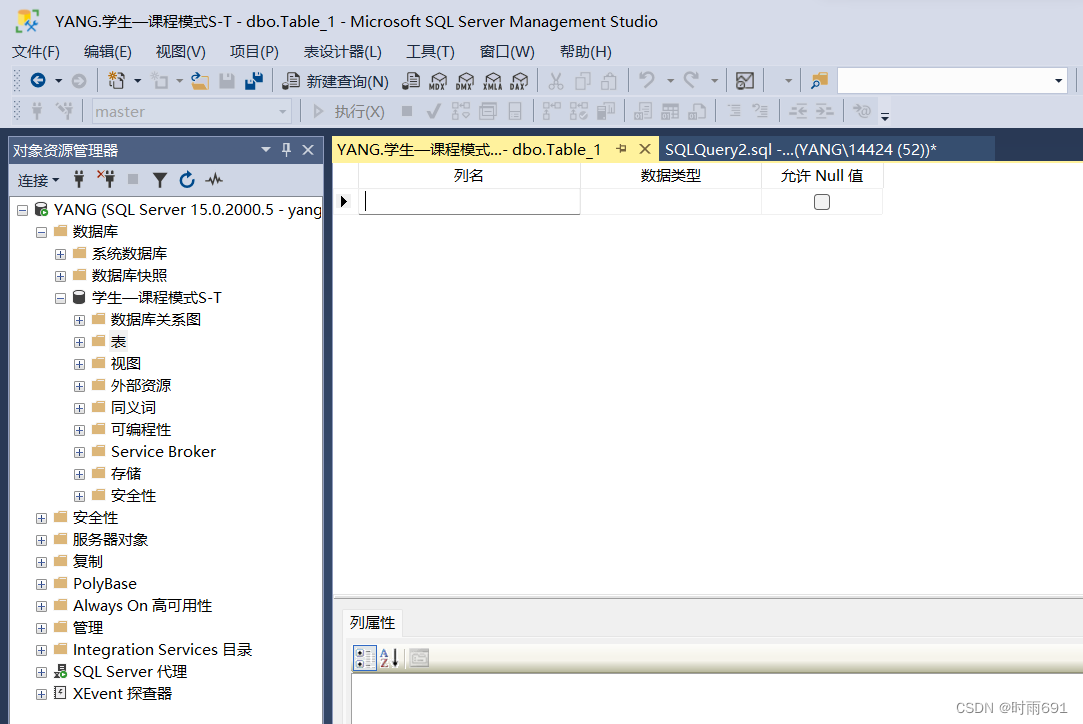Open the 视图(V) menu

pyautogui.click(x=180, y=52)
